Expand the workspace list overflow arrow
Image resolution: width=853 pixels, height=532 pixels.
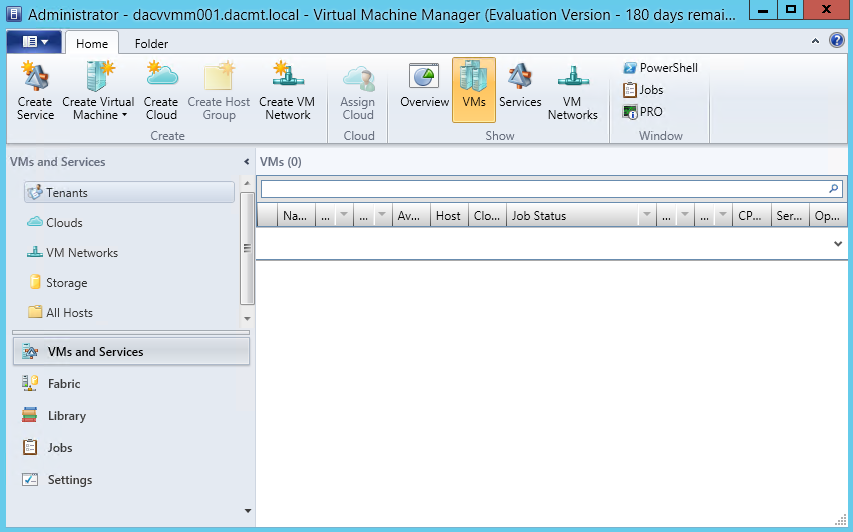(x=248, y=511)
